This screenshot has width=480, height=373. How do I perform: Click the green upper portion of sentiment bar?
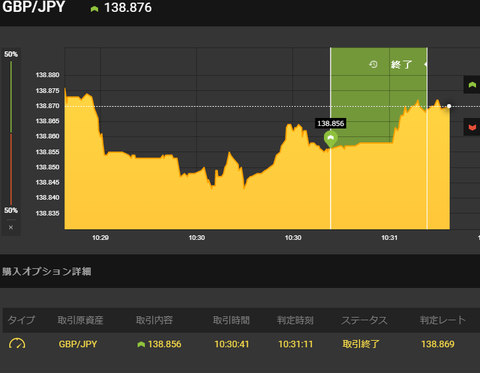click(x=11, y=97)
